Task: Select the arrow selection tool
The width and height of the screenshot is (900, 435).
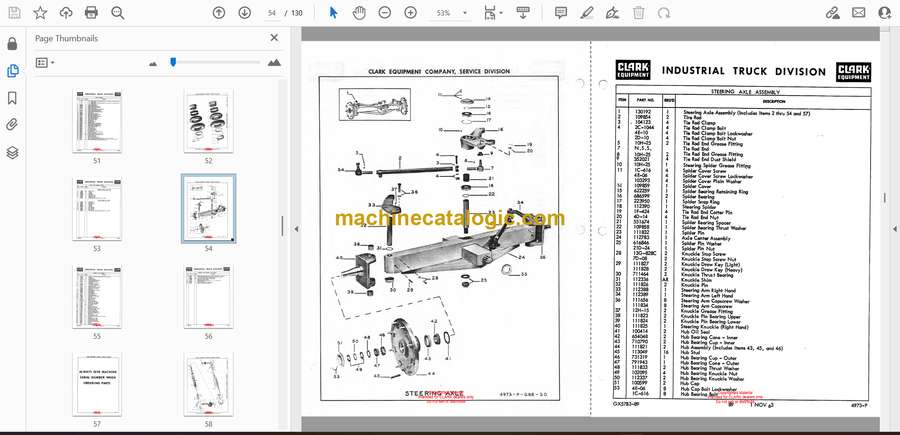Action: click(333, 13)
